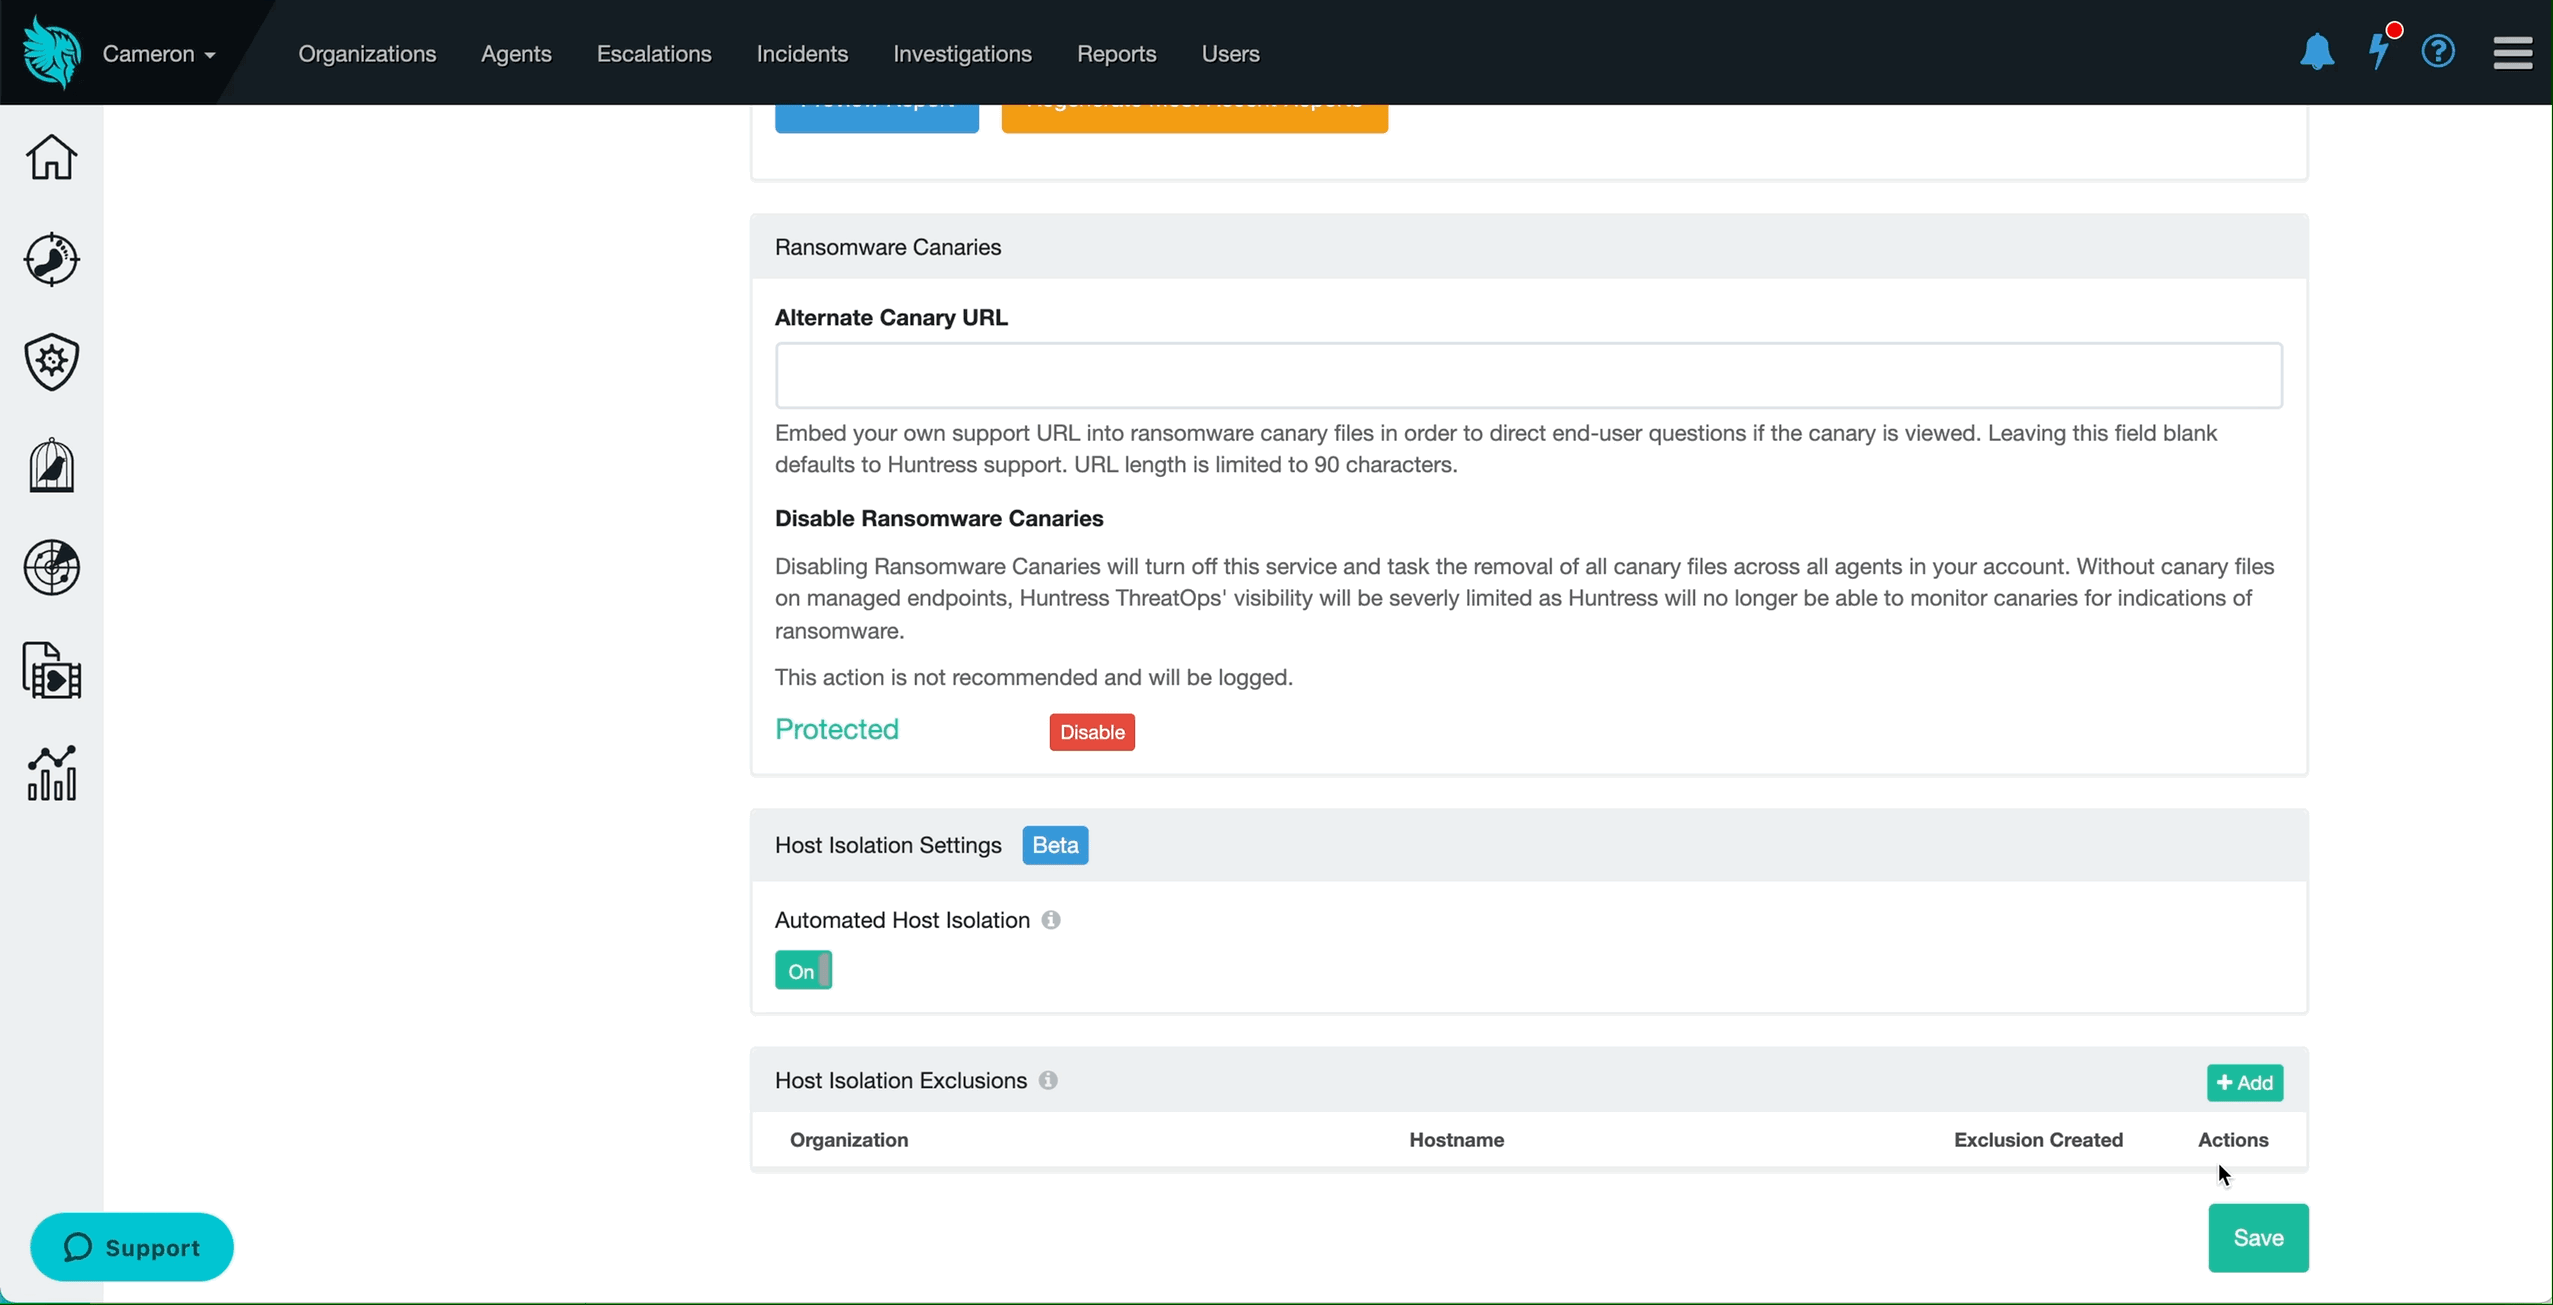This screenshot has width=2553, height=1305.
Task: Click the red Disable canaries button
Action: (1092, 732)
